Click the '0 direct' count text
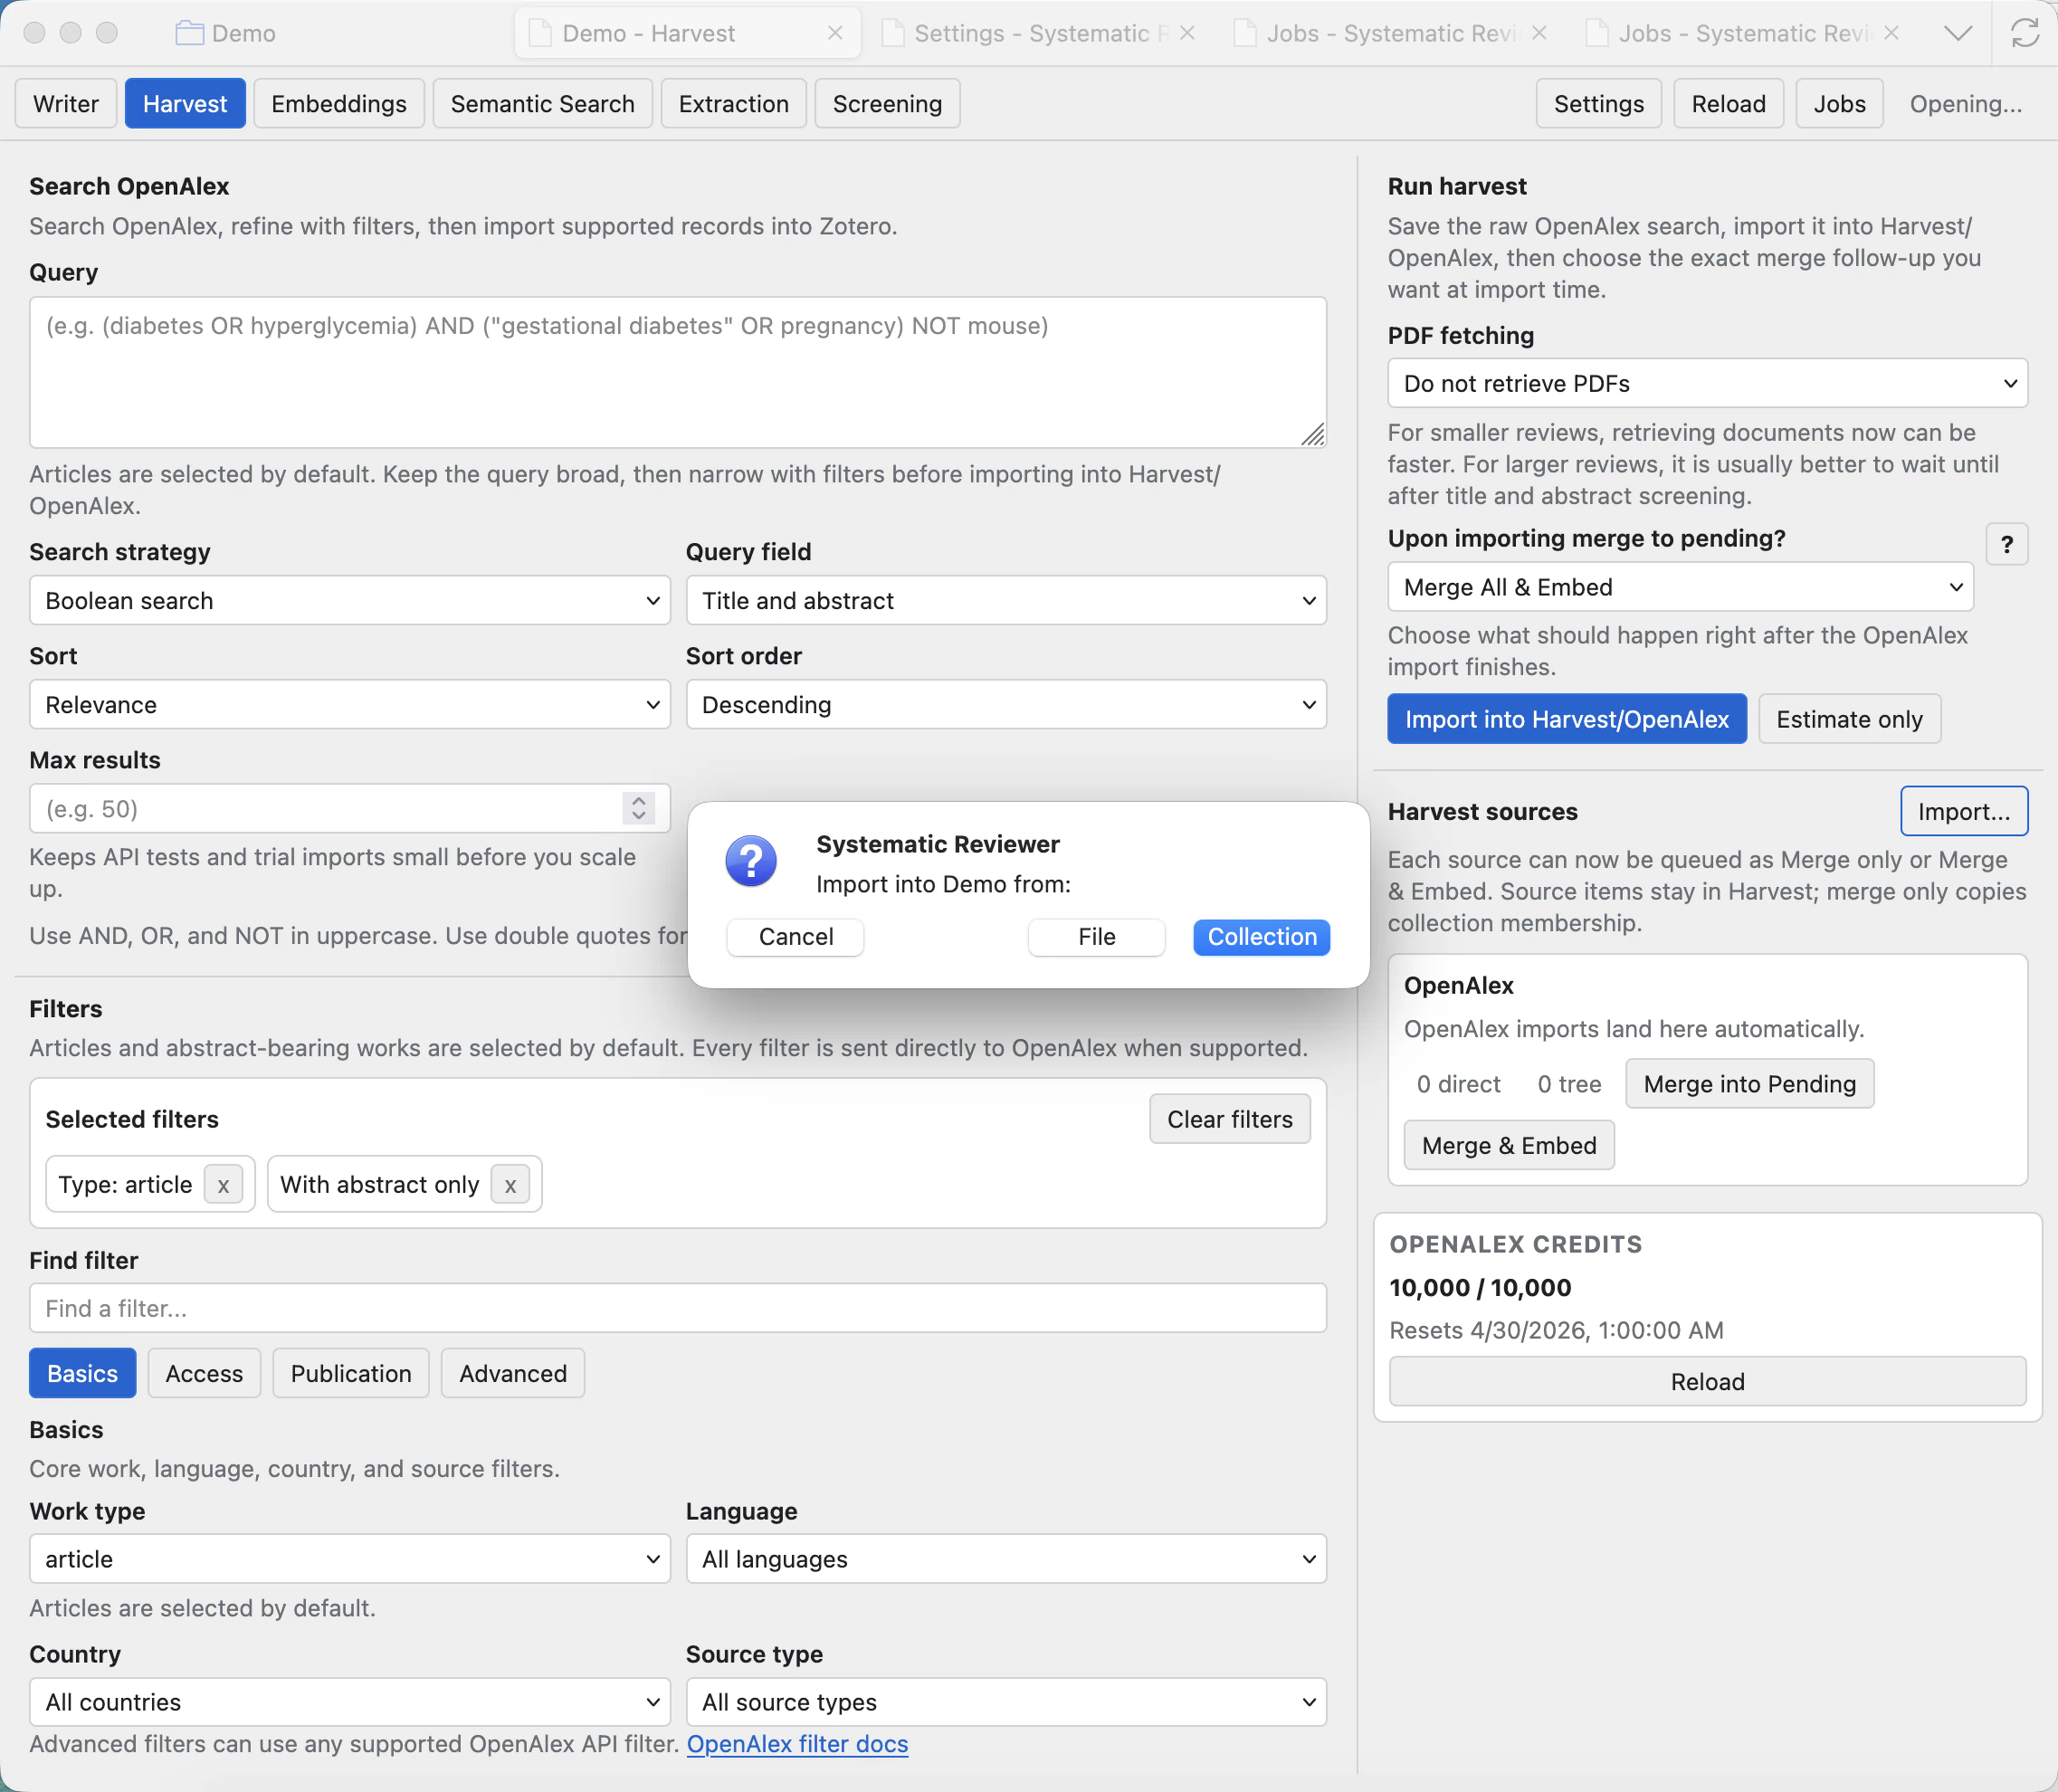The width and height of the screenshot is (2058, 1792). click(x=1458, y=1084)
